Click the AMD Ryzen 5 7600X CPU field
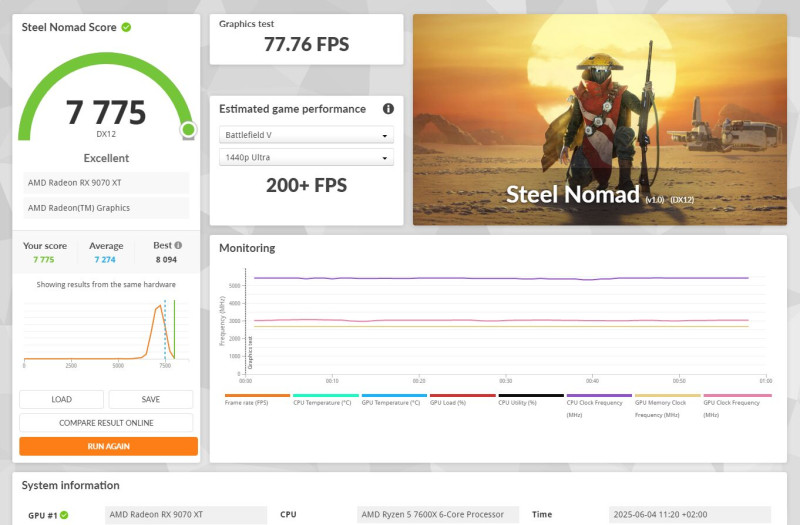Screen dimensions: 800x525 [x=438, y=514]
